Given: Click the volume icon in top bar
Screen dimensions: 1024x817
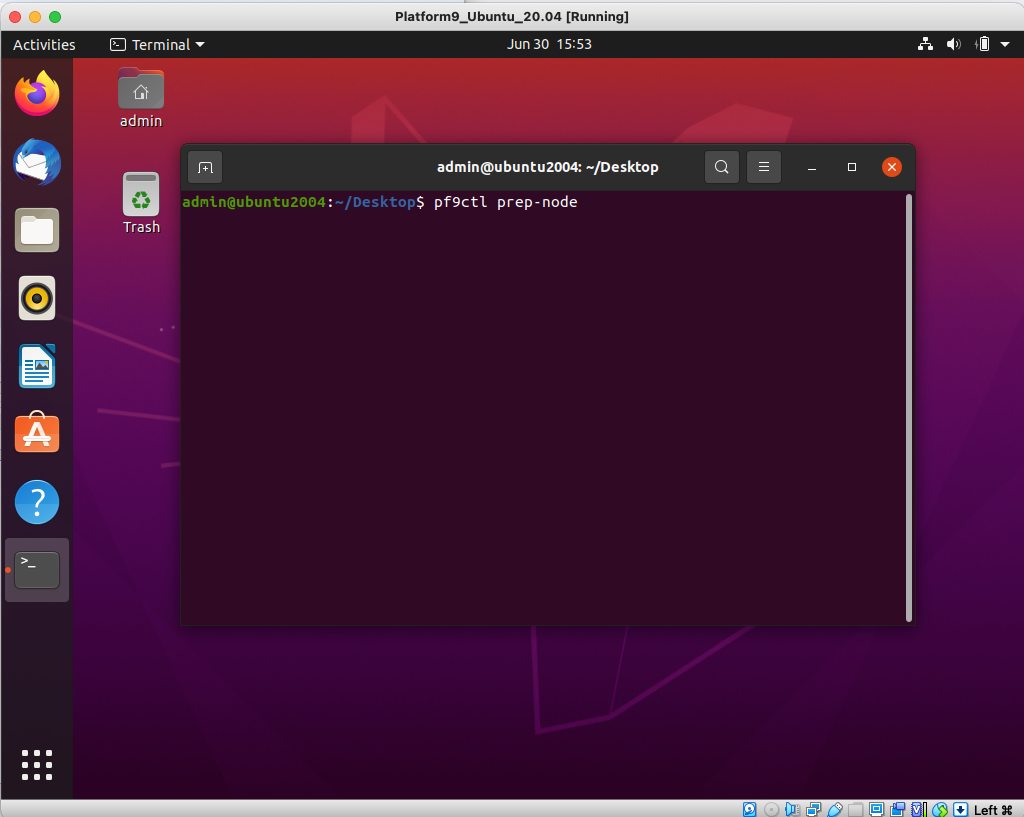Looking at the screenshot, I should tap(953, 44).
